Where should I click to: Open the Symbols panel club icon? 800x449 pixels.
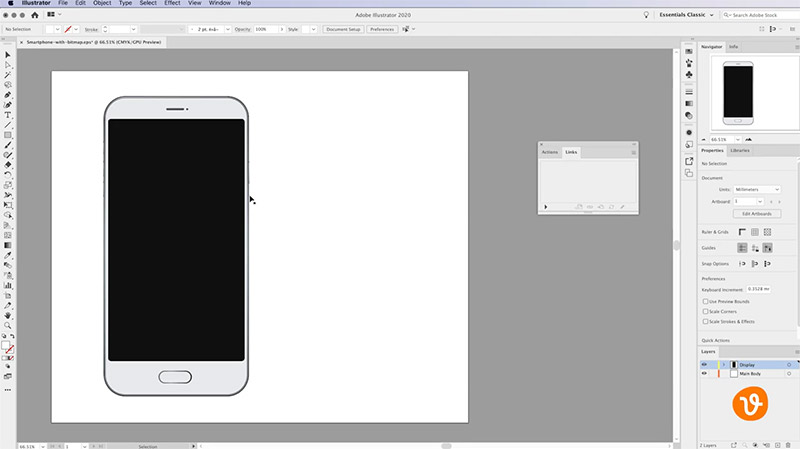pos(689,74)
